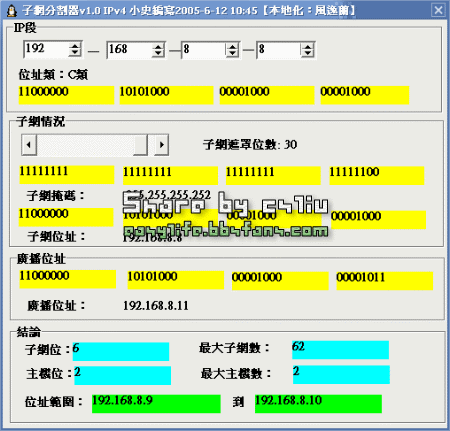450x431 pixels.
Task: Click third subnet mask binary 11111111
Action: (x=273, y=175)
